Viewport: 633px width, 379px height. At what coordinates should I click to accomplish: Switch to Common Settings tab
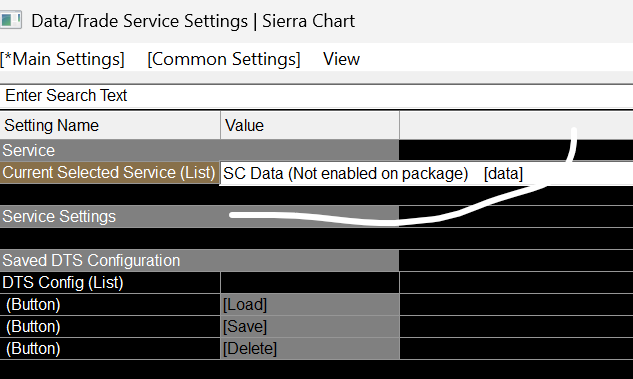[224, 59]
